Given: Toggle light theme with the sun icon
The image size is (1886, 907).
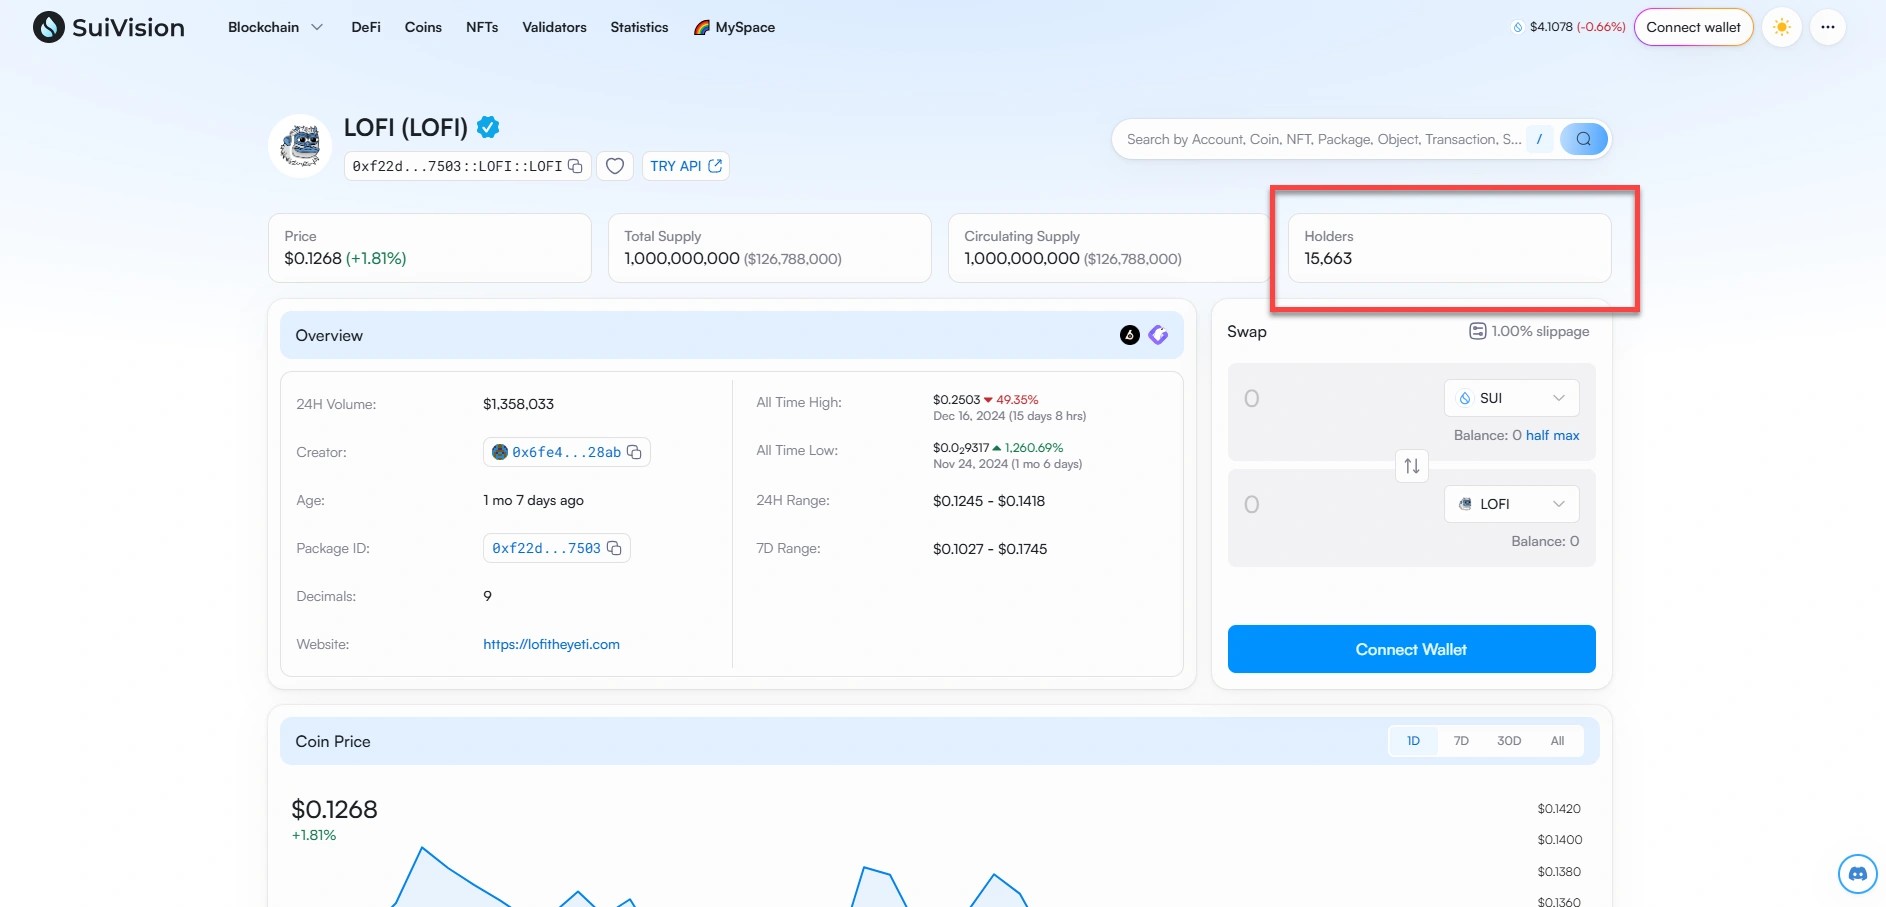Looking at the screenshot, I should (1782, 27).
